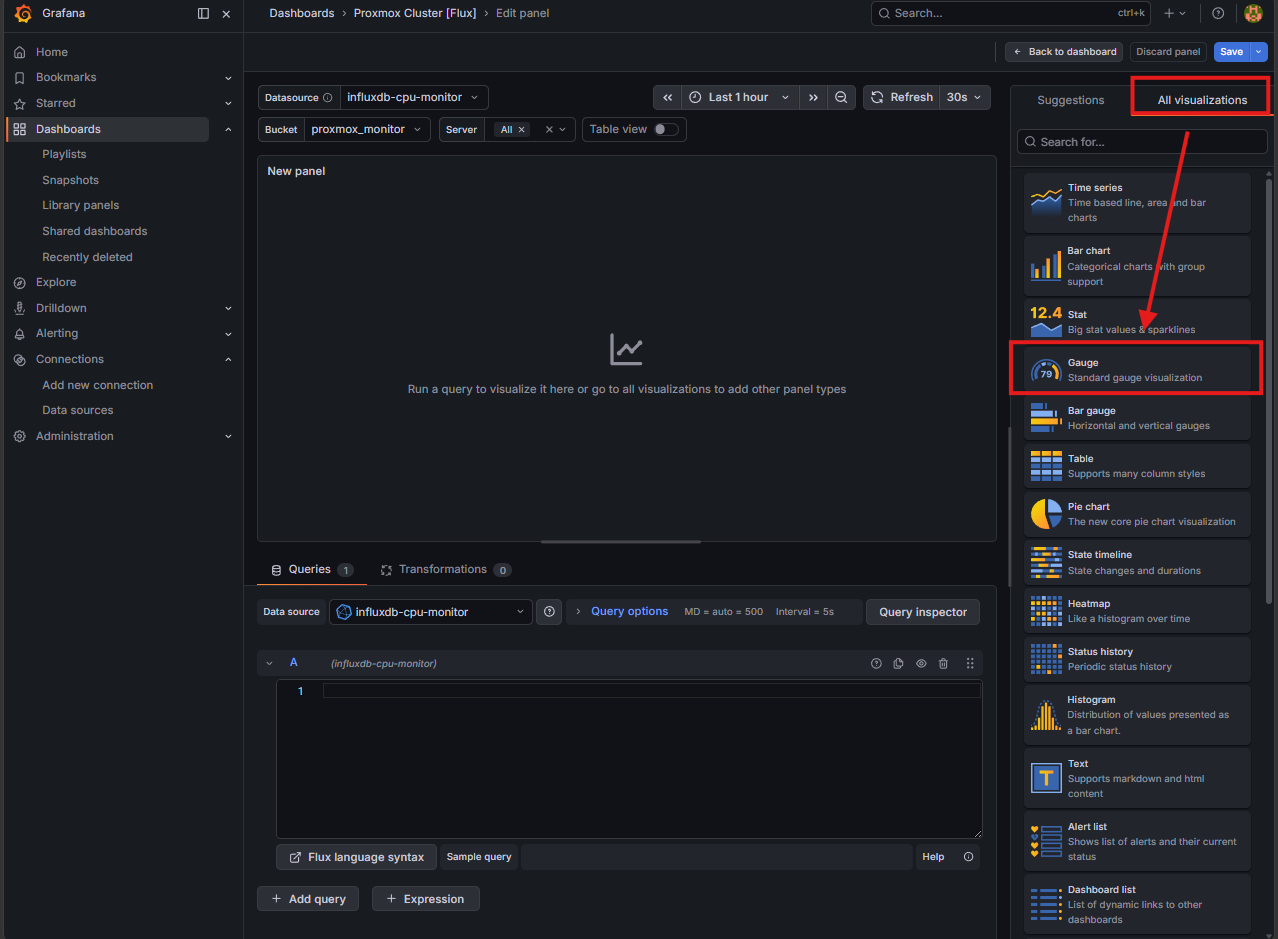Expand the Drilldown section chevron
This screenshot has height=939, width=1278.
pyautogui.click(x=228, y=308)
